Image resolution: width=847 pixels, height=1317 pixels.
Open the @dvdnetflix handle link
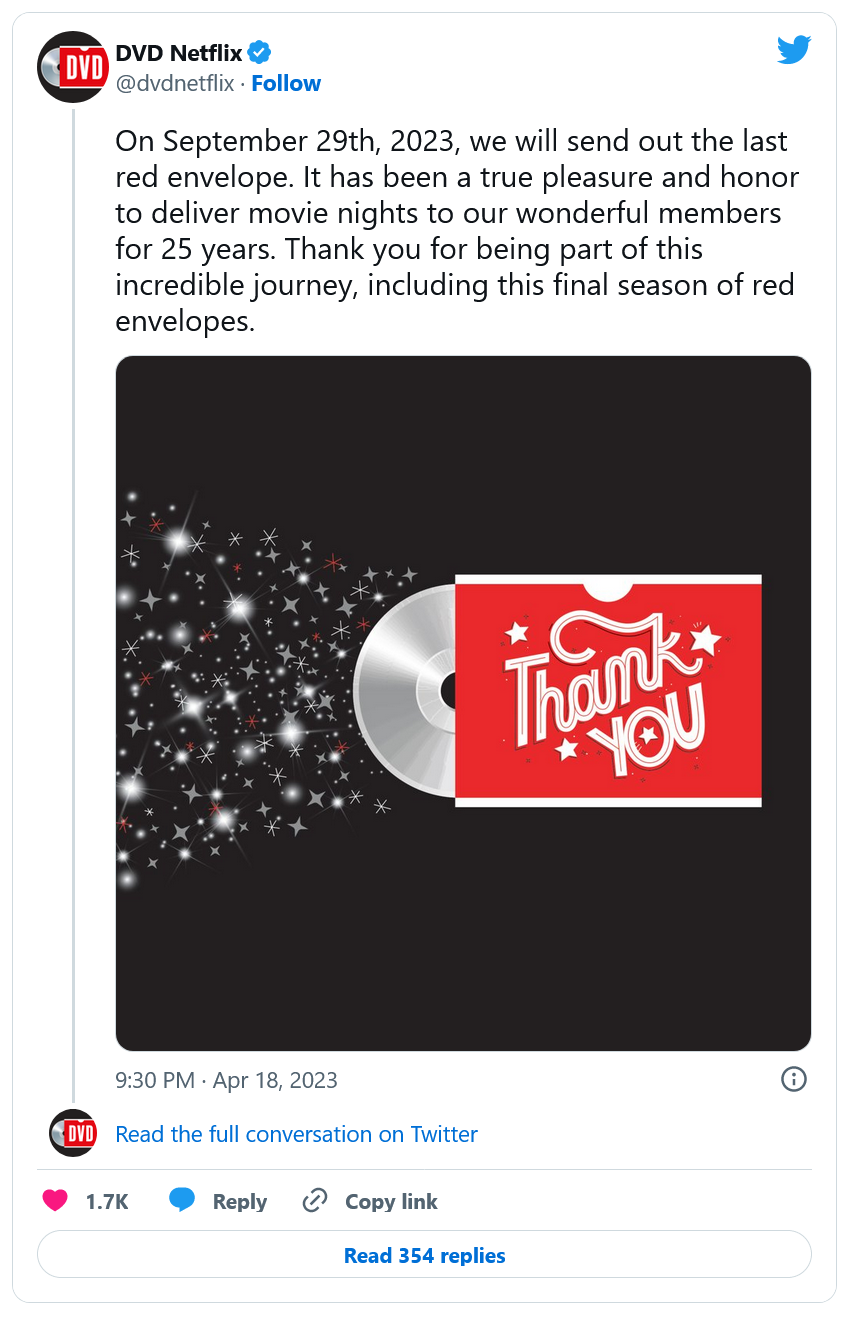coord(175,84)
